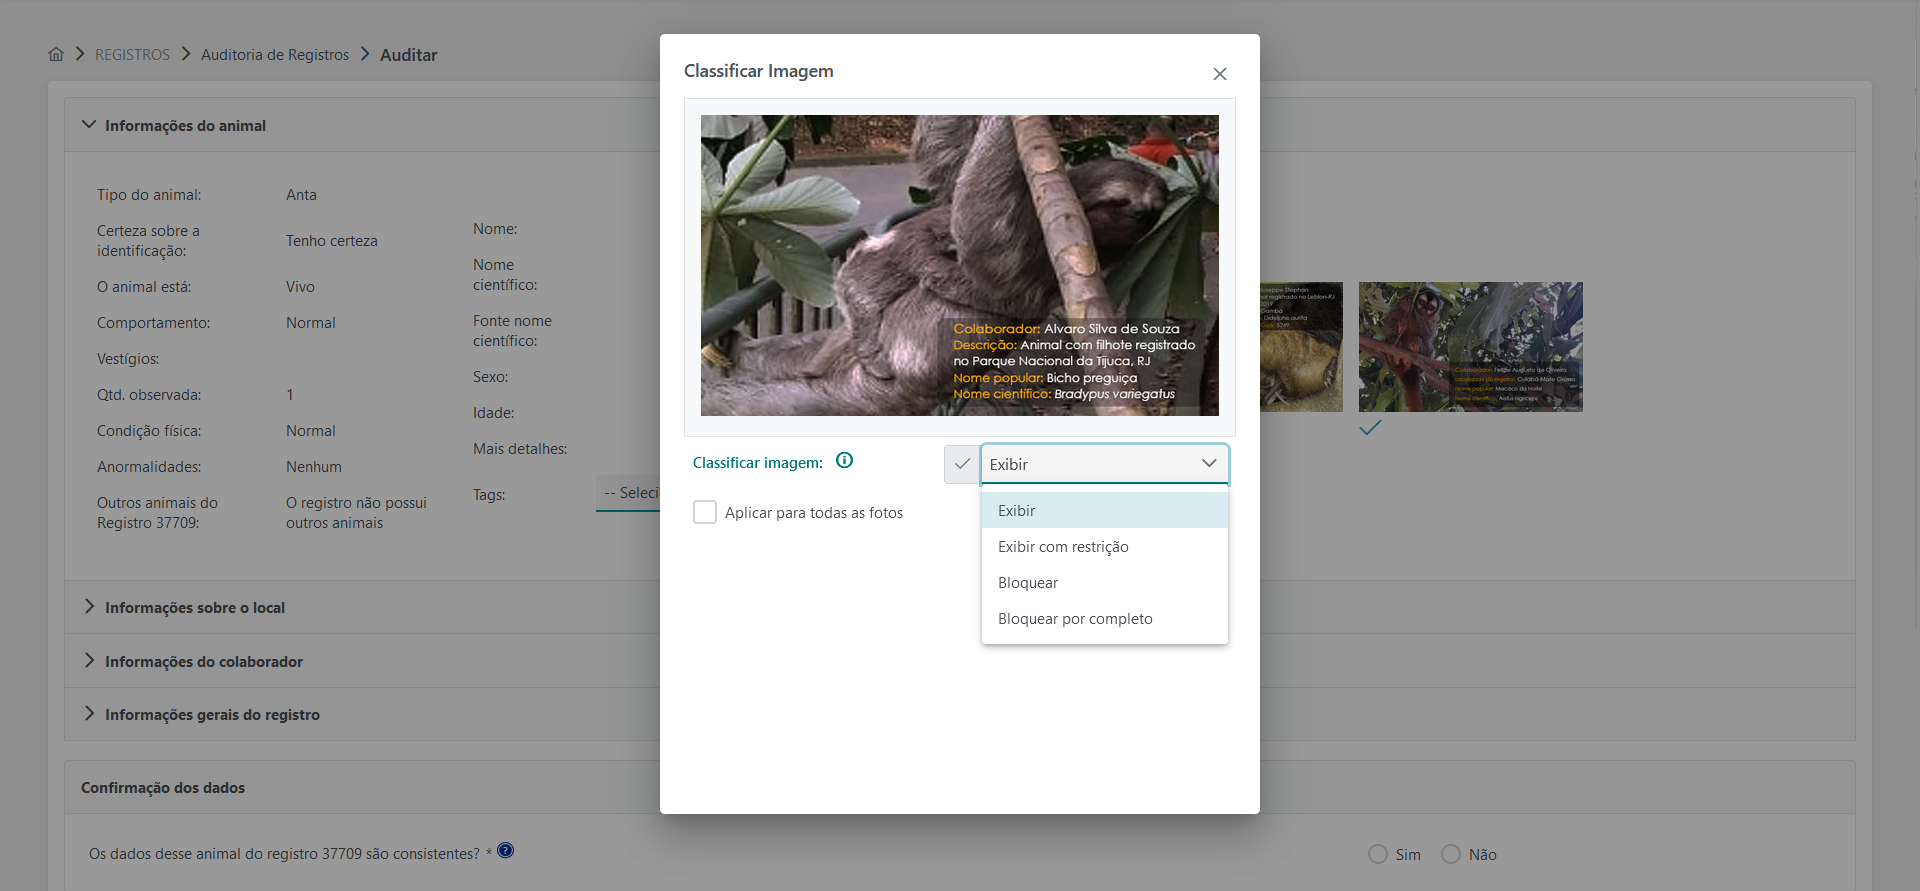This screenshot has height=891, width=1920.
Task: Close the Classificar Imagem dialog
Action: (x=1219, y=74)
